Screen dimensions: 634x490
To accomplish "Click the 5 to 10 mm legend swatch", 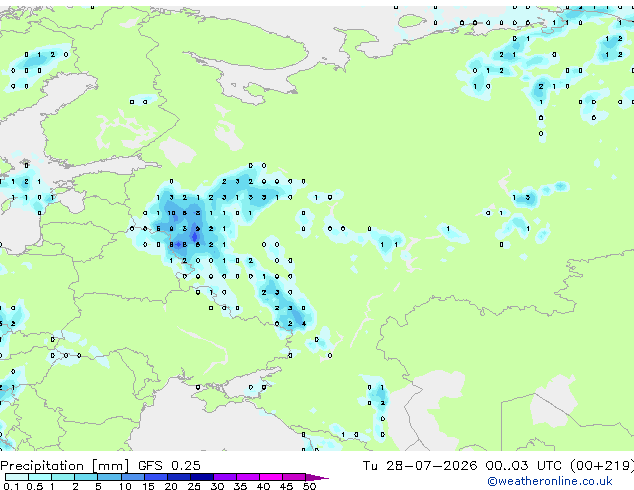I will [110, 477].
